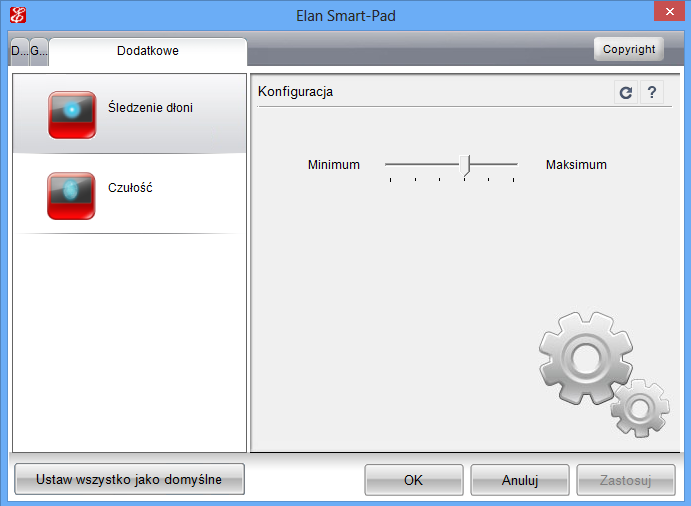This screenshot has height=506, width=691.
Task: Click the Czułość fingerprint icon
Action: (71, 196)
